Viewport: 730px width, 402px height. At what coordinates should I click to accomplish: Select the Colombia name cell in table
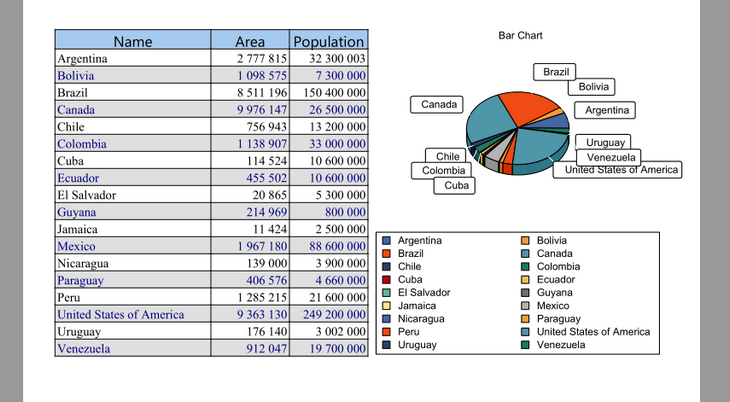tap(133, 143)
